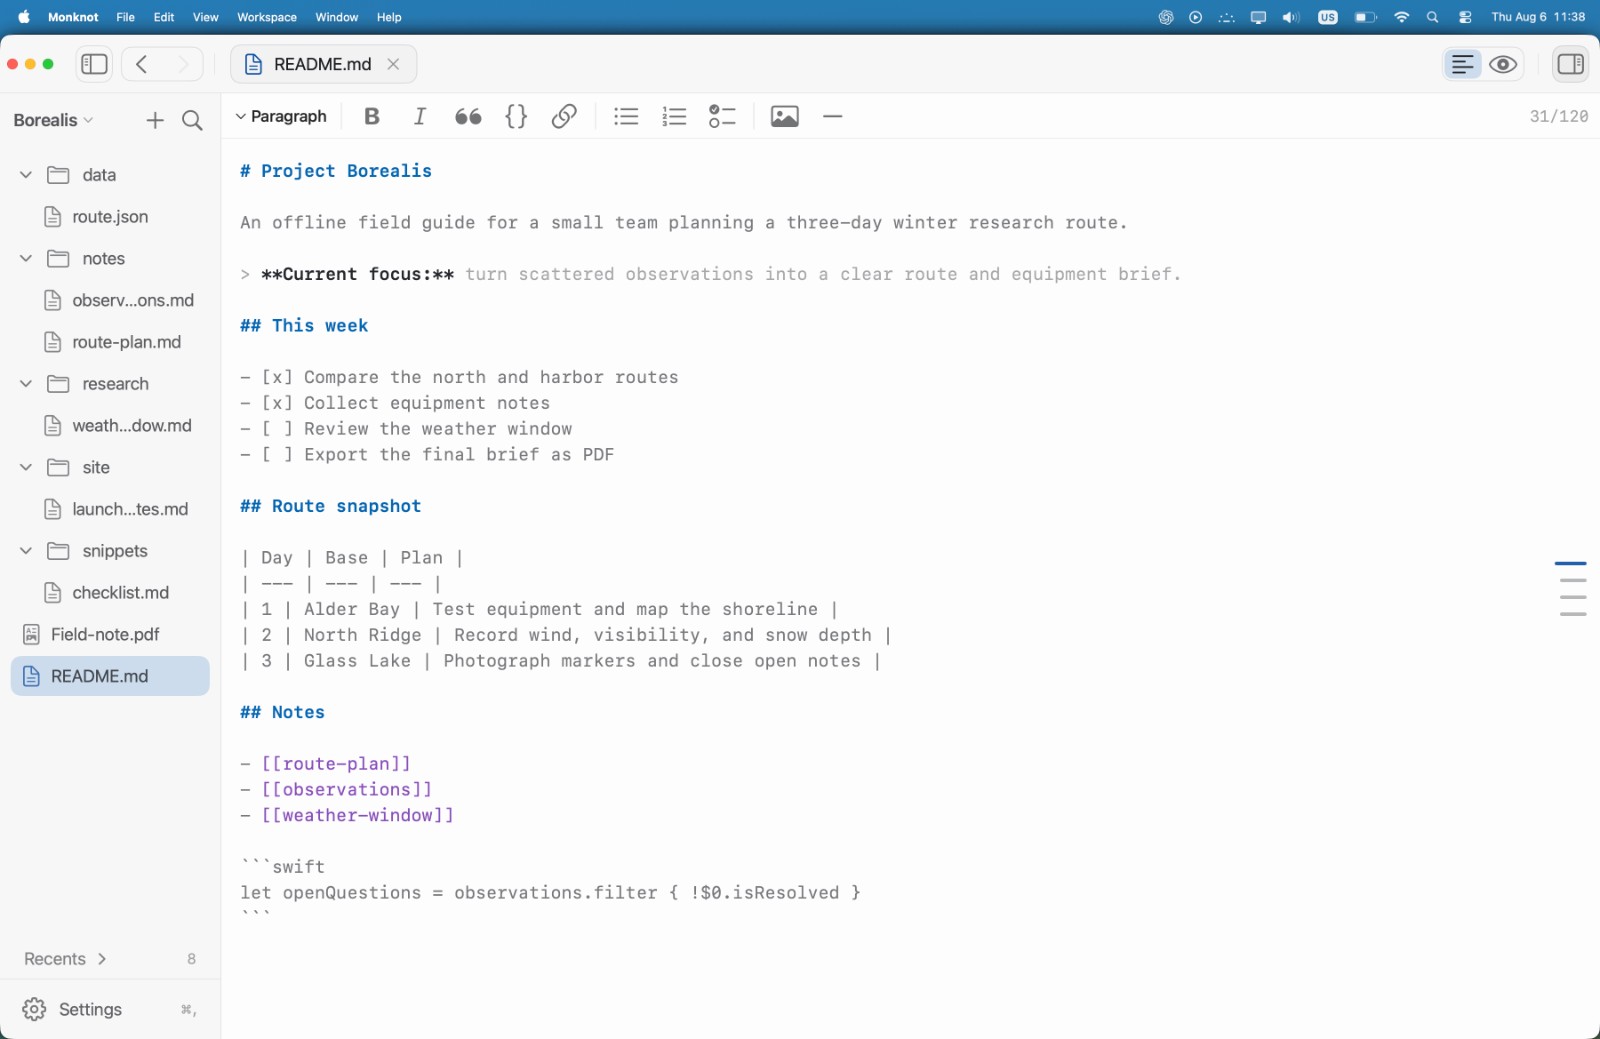Jump to top heading in outline minimap

click(x=1571, y=564)
